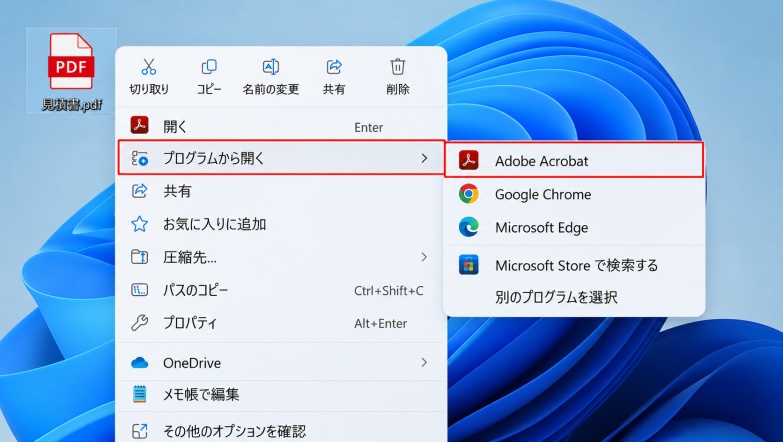783x442 pixels.
Task: Choose お気に入りに追加 from the context menu
Action: coord(281,224)
